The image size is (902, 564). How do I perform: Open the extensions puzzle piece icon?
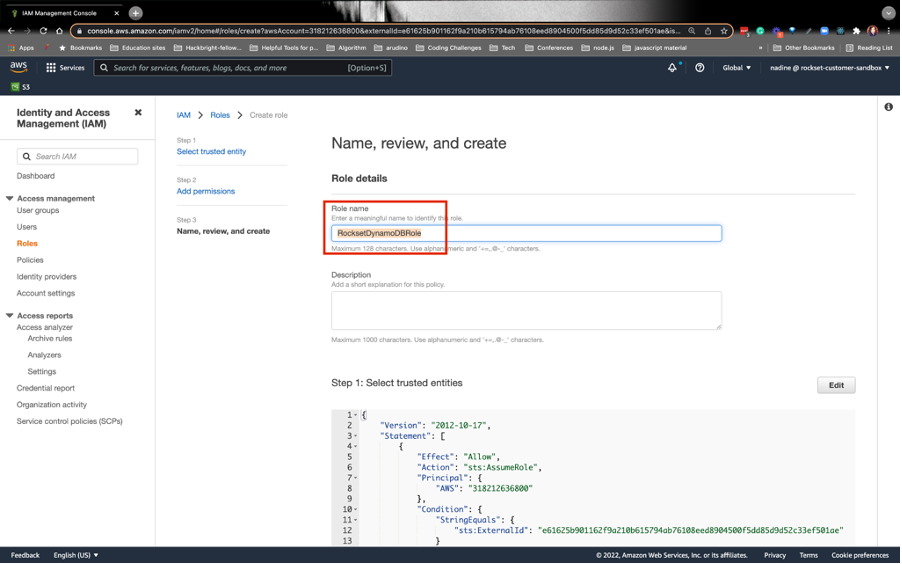click(857, 31)
